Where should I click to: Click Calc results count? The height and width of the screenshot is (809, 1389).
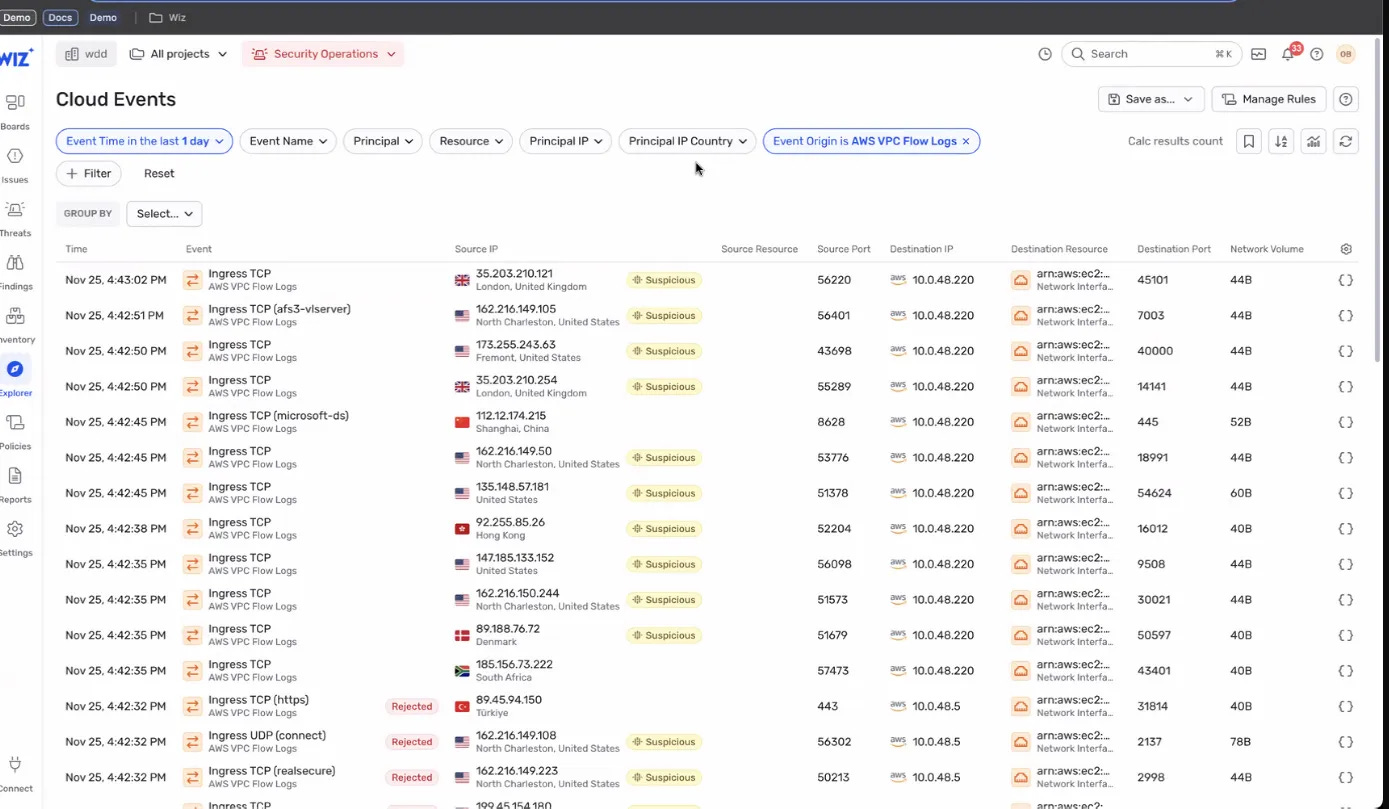(x=1175, y=141)
